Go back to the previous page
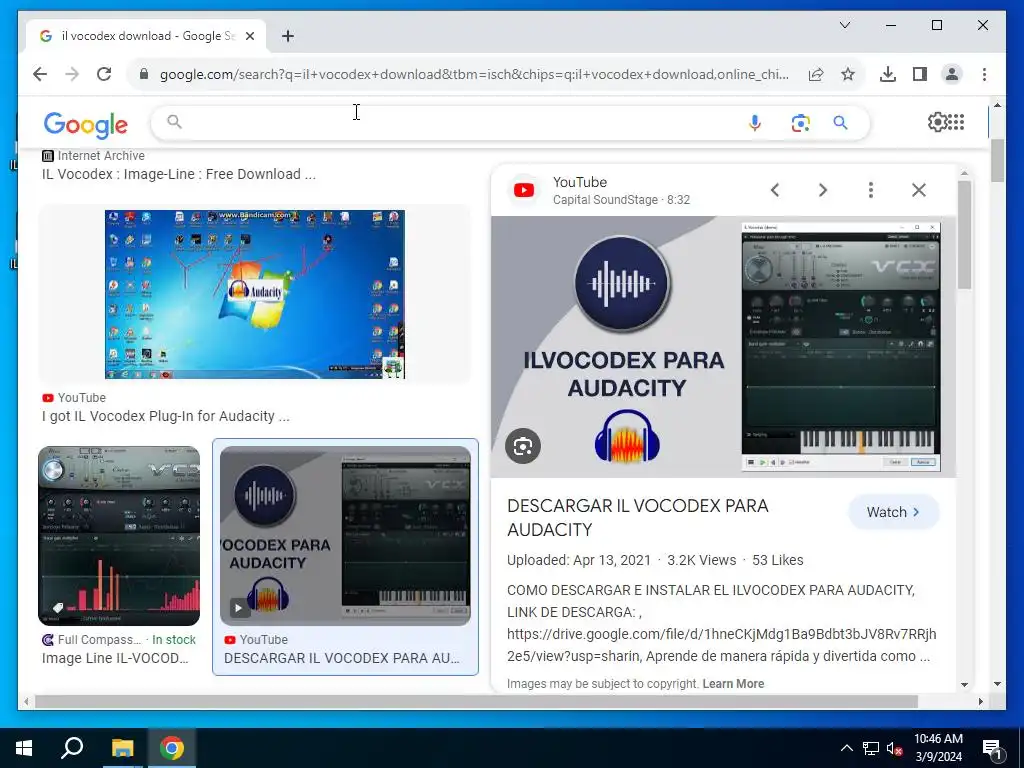 40,74
